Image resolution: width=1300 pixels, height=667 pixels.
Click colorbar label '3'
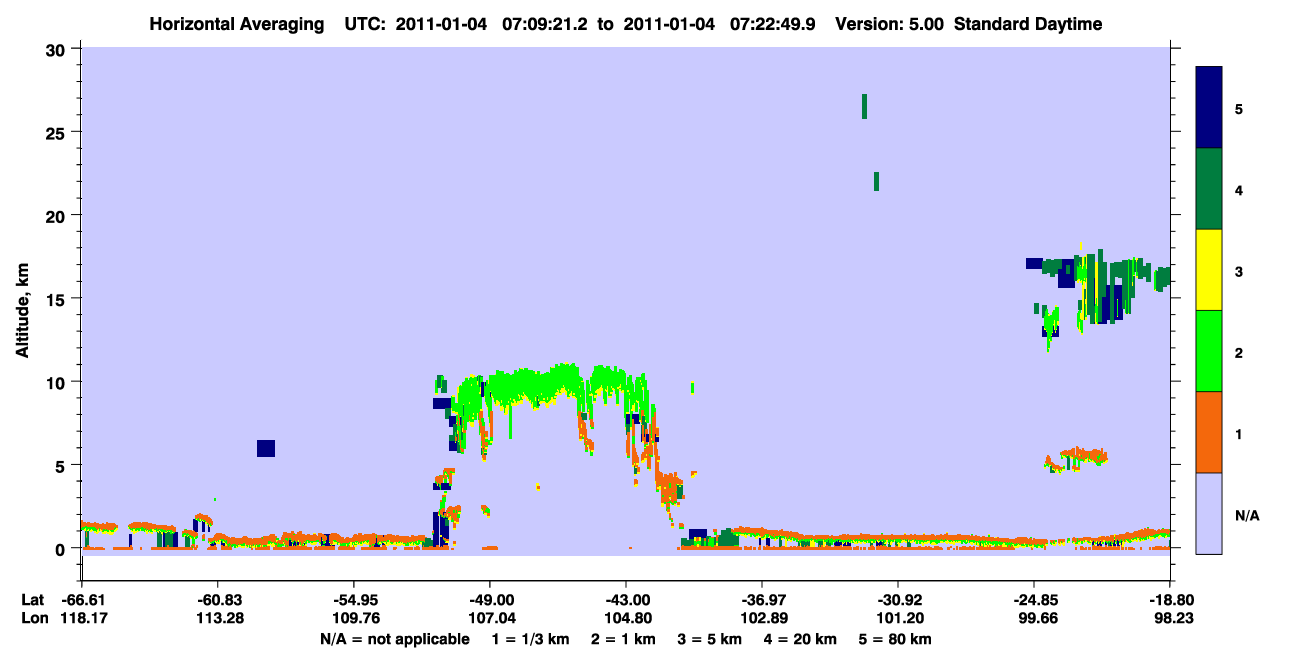[1240, 270]
